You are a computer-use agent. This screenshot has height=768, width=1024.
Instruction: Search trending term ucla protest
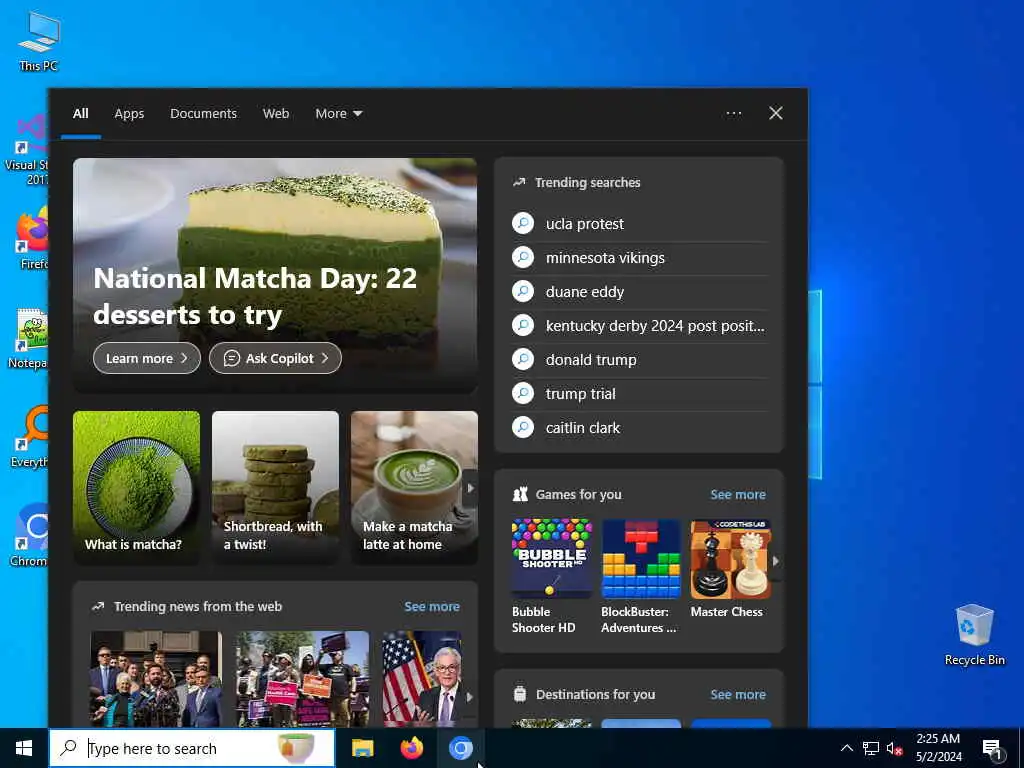[584, 223]
